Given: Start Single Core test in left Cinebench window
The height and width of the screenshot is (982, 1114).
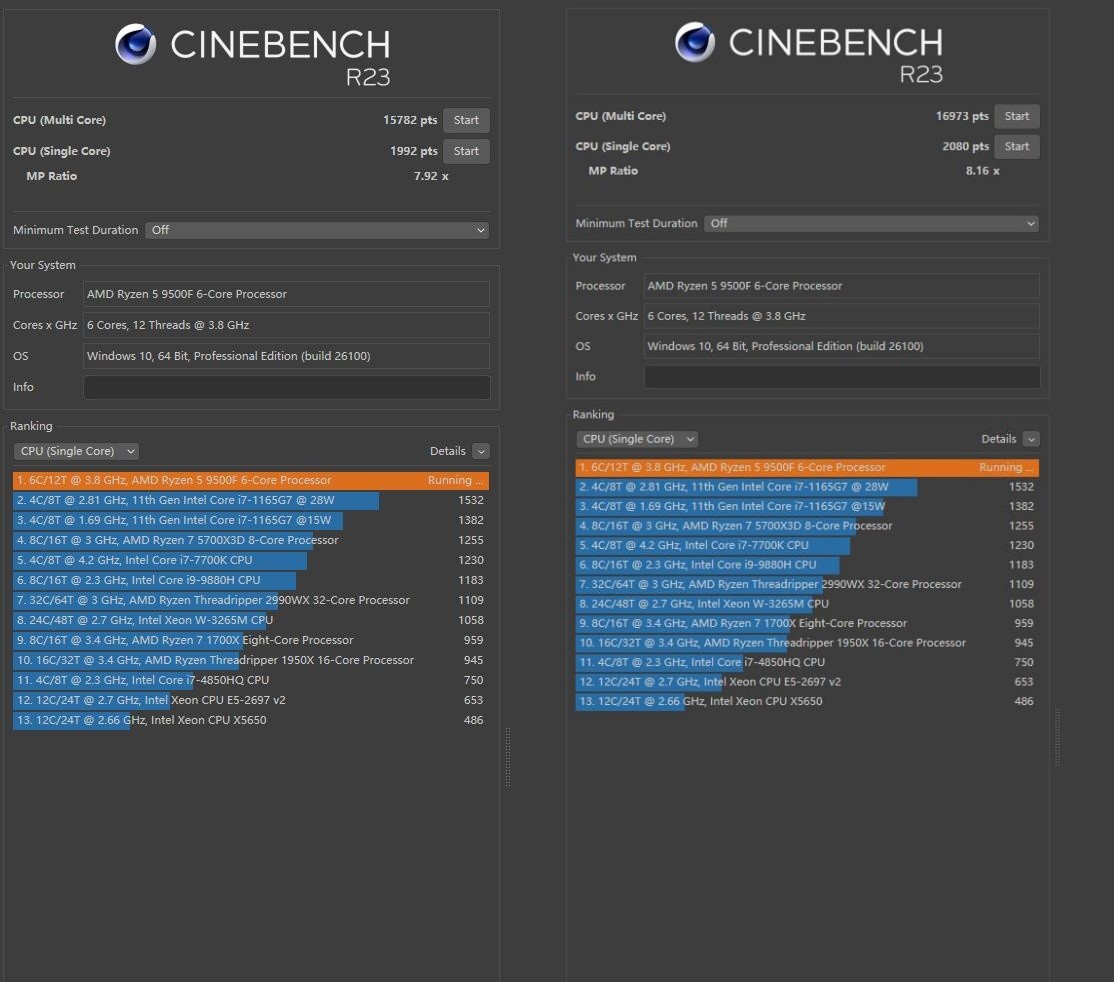Looking at the screenshot, I should click(466, 151).
